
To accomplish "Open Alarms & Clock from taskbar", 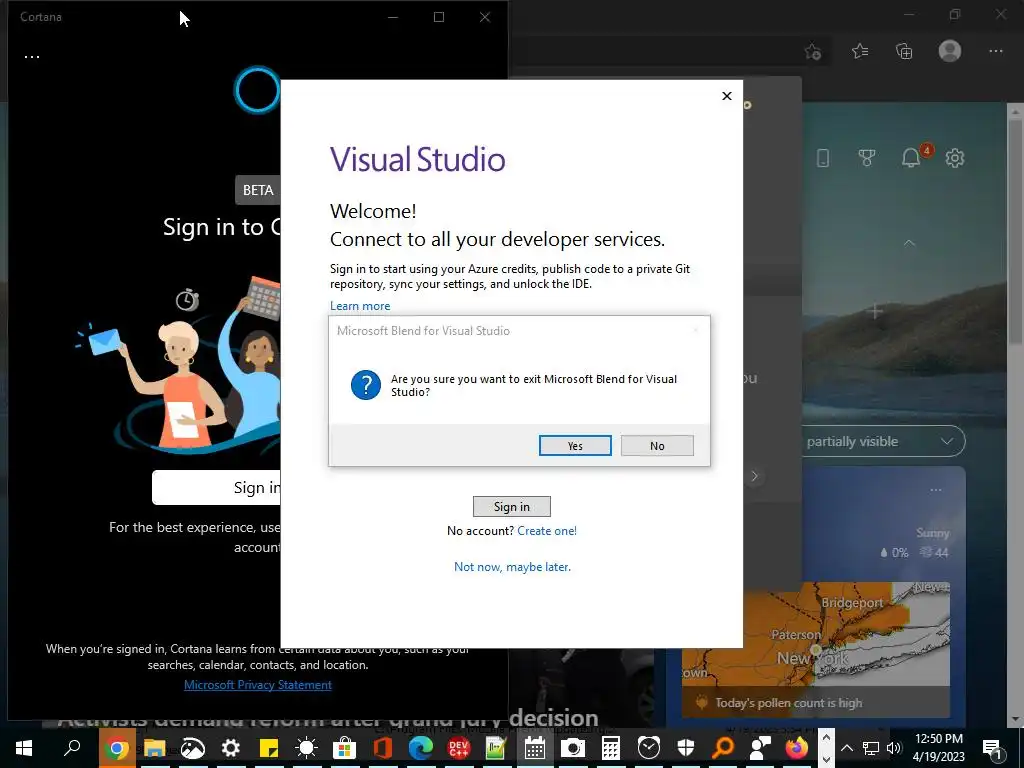I will pos(648,748).
